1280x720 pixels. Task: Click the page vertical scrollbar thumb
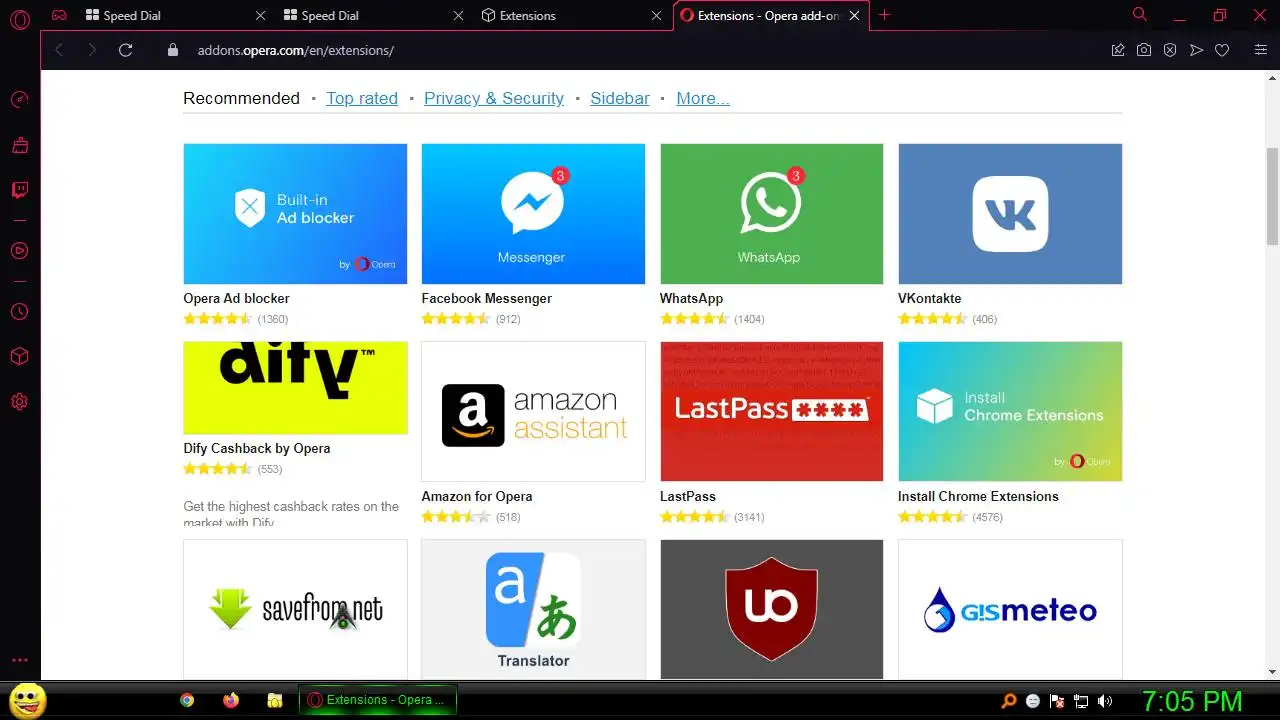point(1272,195)
